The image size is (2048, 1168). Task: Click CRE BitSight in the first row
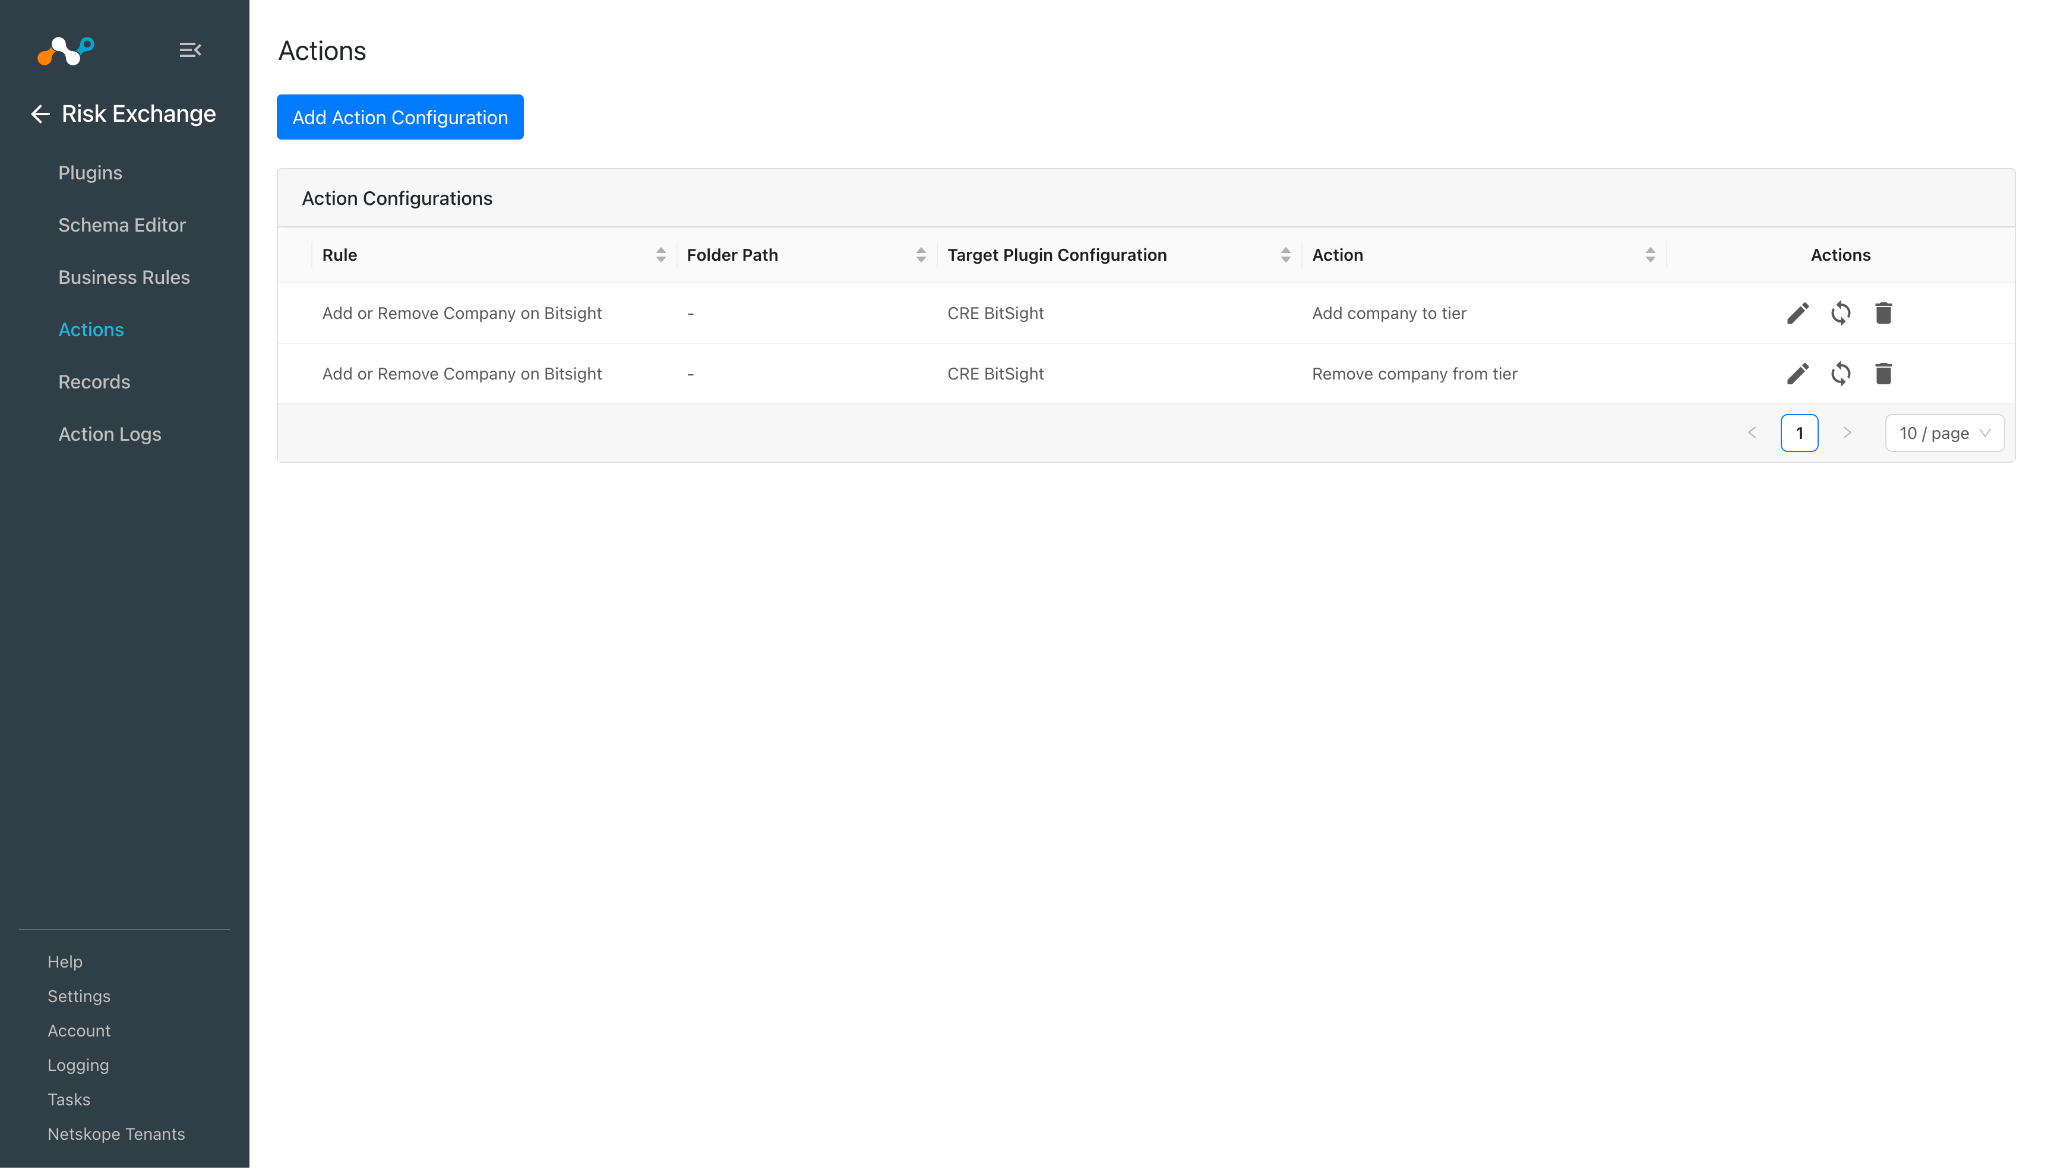(x=996, y=313)
